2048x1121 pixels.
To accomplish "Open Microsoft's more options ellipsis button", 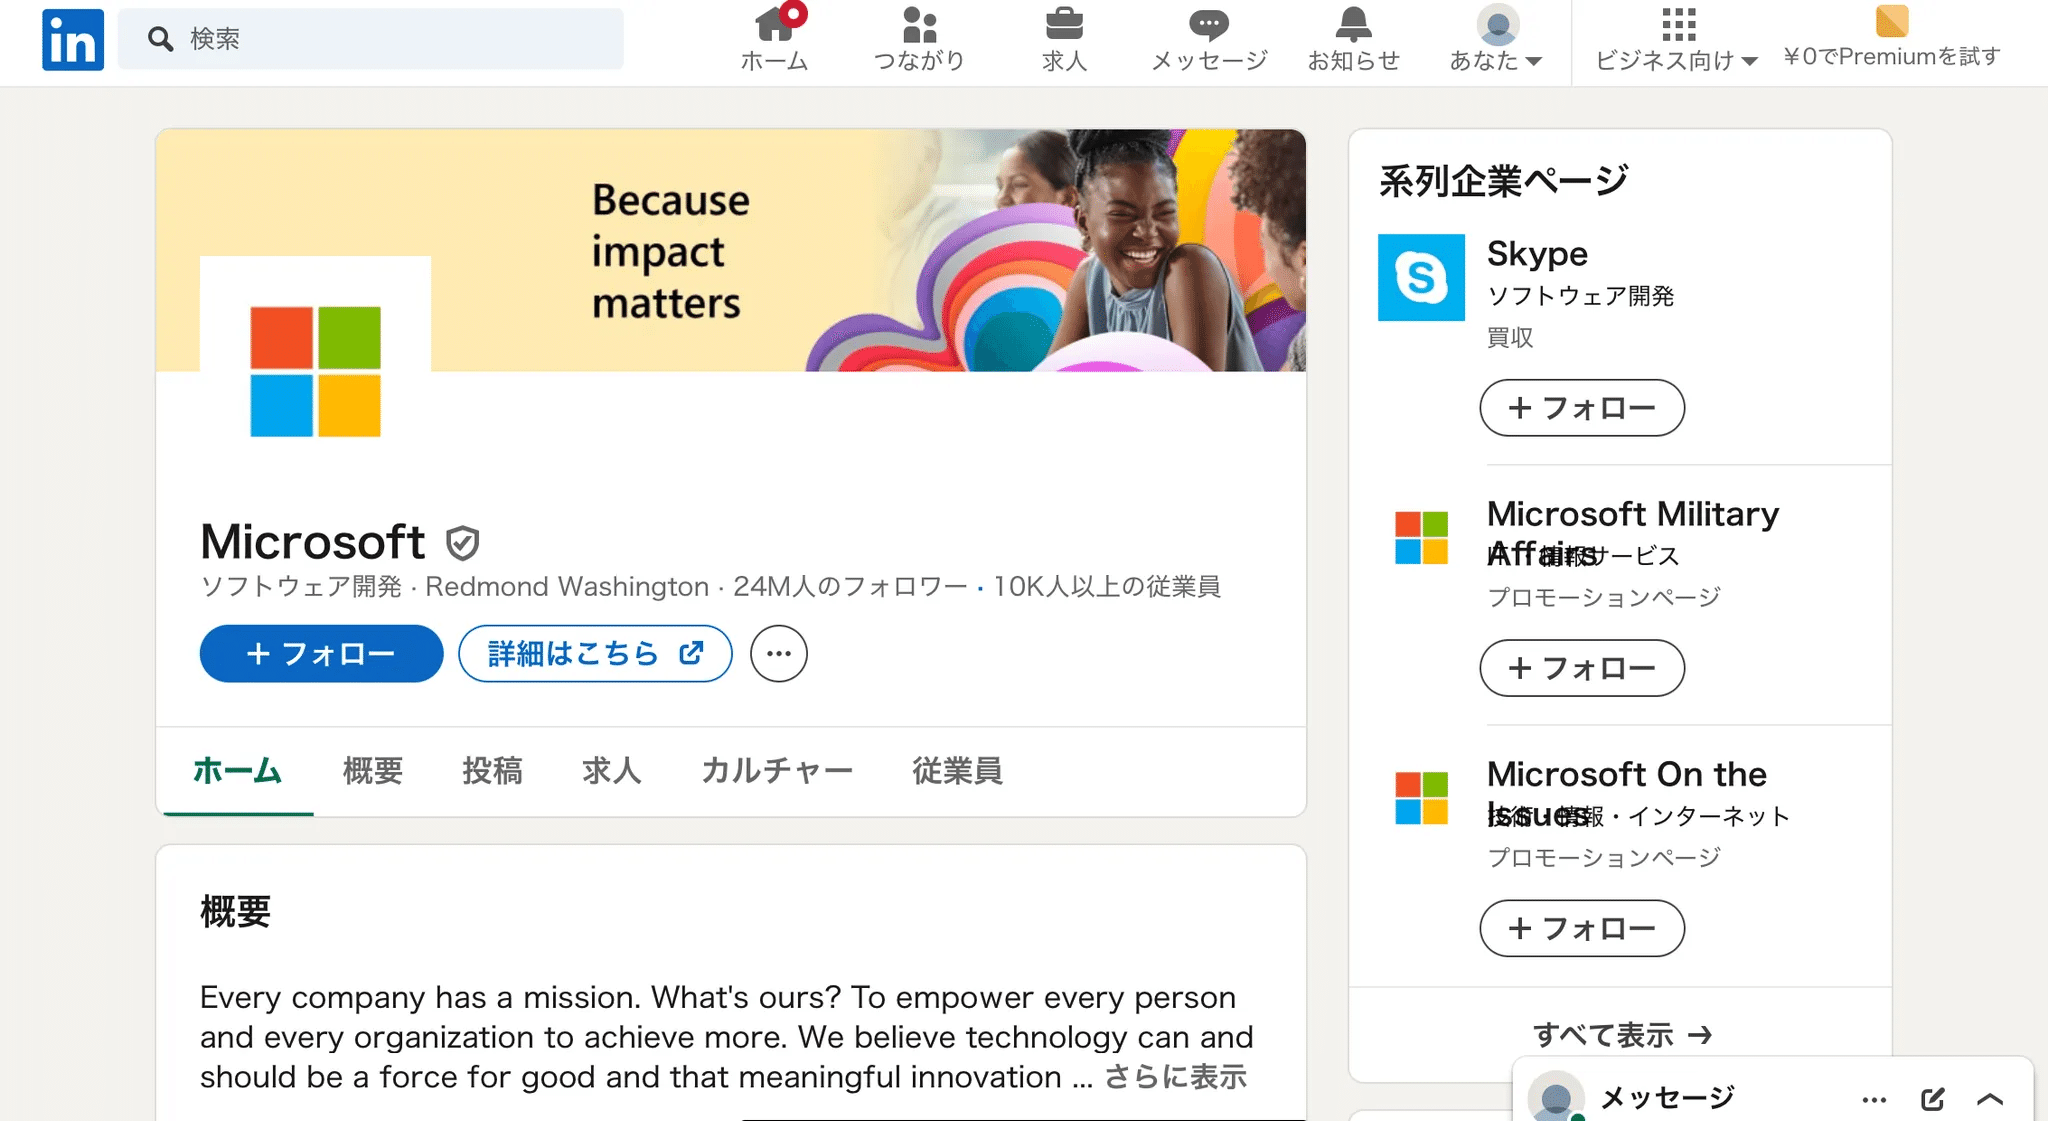I will pyautogui.click(x=779, y=654).
